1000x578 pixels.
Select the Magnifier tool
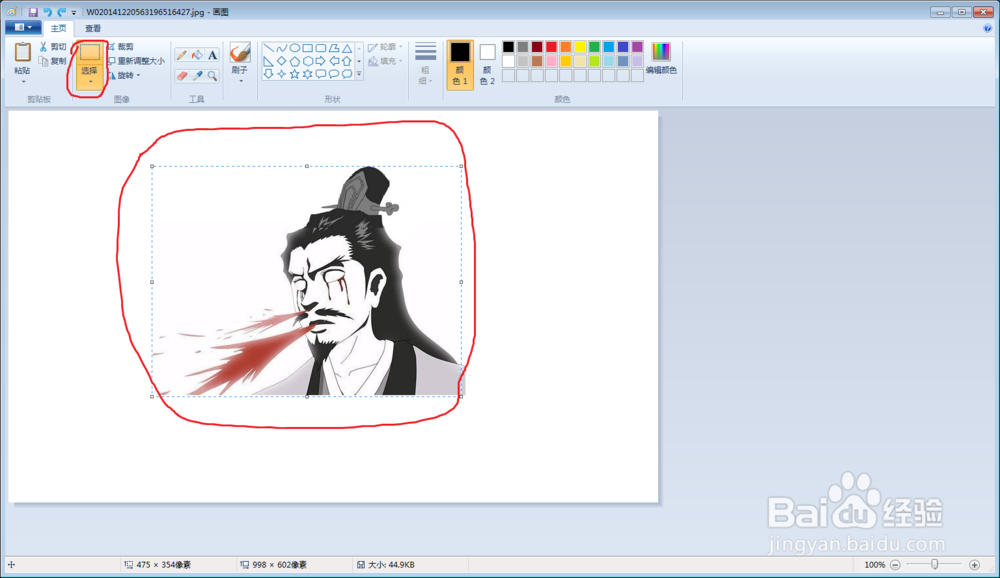pos(212,76)
